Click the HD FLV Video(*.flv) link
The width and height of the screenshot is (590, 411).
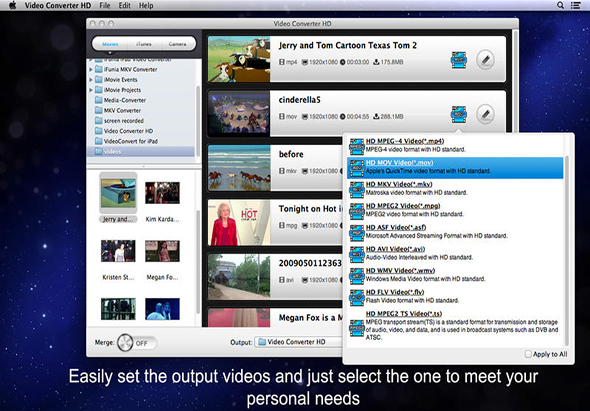395,292
